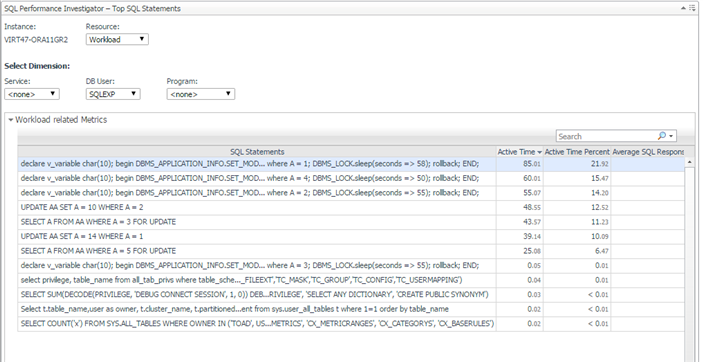
Task: Open the Resource dropdown showing Workload
Action: tap(117, 39)
